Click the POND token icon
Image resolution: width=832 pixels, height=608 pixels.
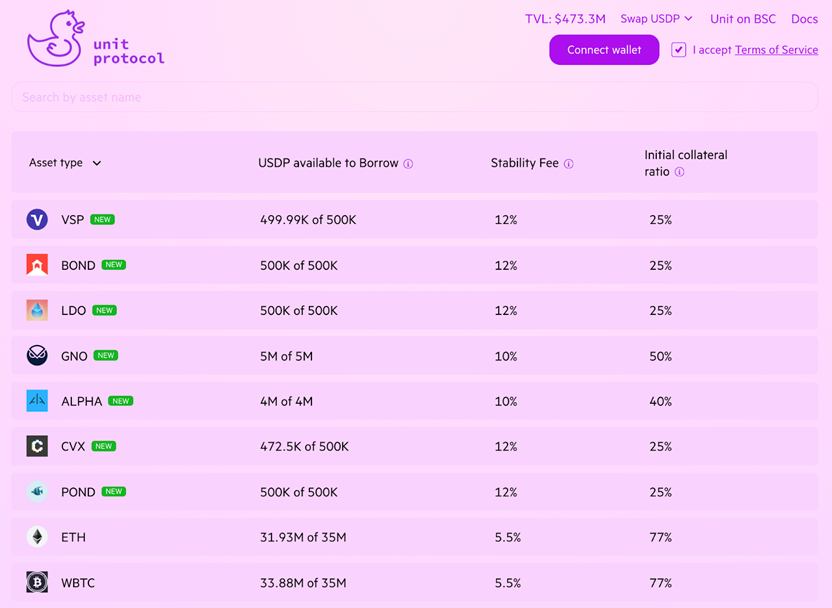pyautogui.click(x=37, y=492)
